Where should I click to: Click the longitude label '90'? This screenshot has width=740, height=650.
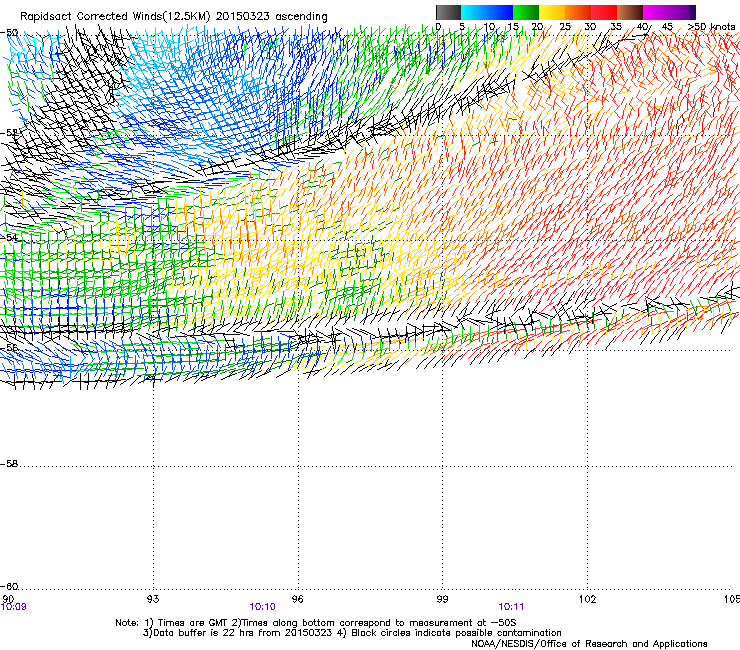(x=8, y=599)
